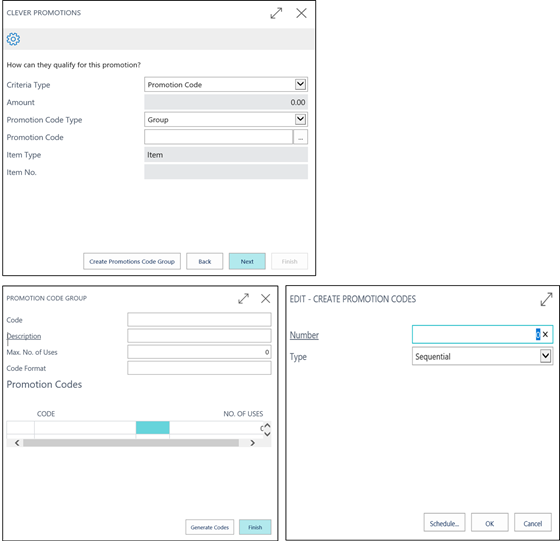Click the Promotion Codes section heading
560x541 pixels.
point(44,384)
